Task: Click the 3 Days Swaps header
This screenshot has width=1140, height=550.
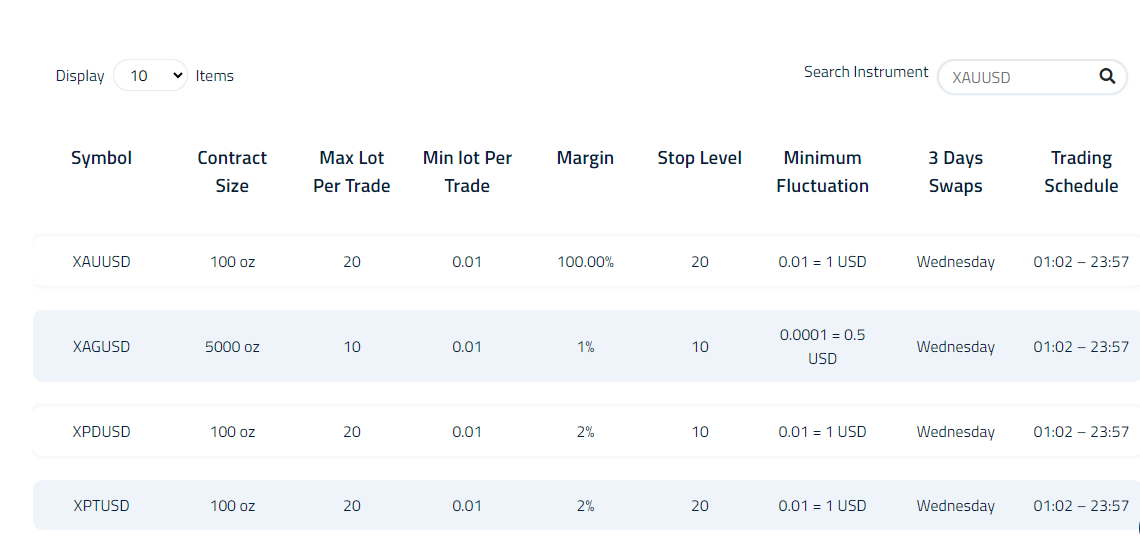Action: (955, 172)
